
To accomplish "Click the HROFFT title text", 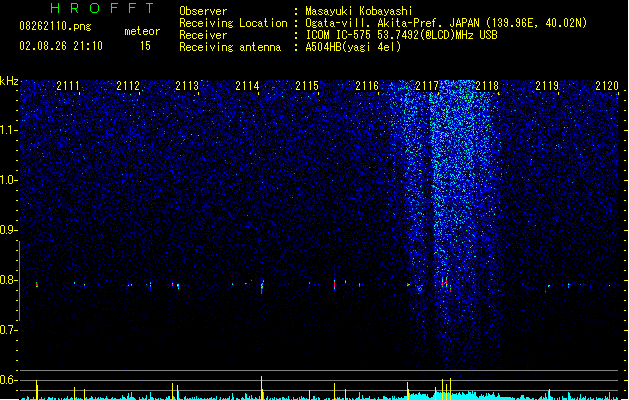I will [102, 8].
